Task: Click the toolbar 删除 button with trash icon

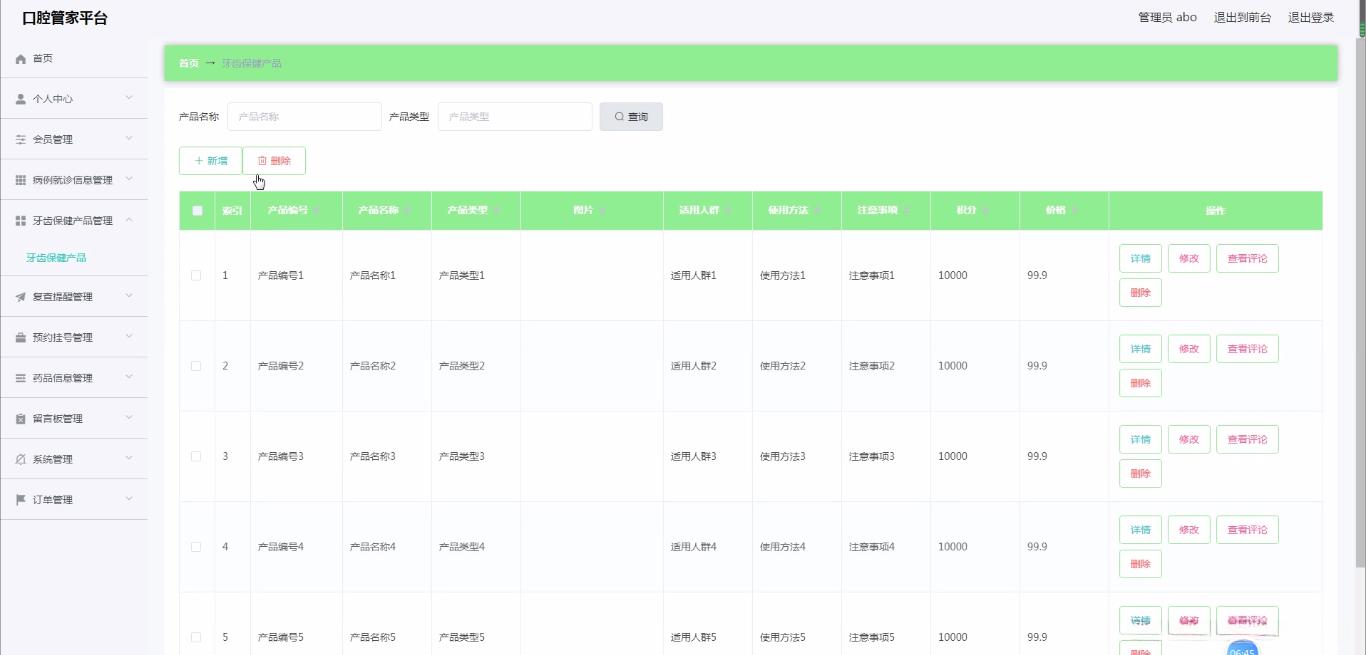Action: [x=274, y=161]
